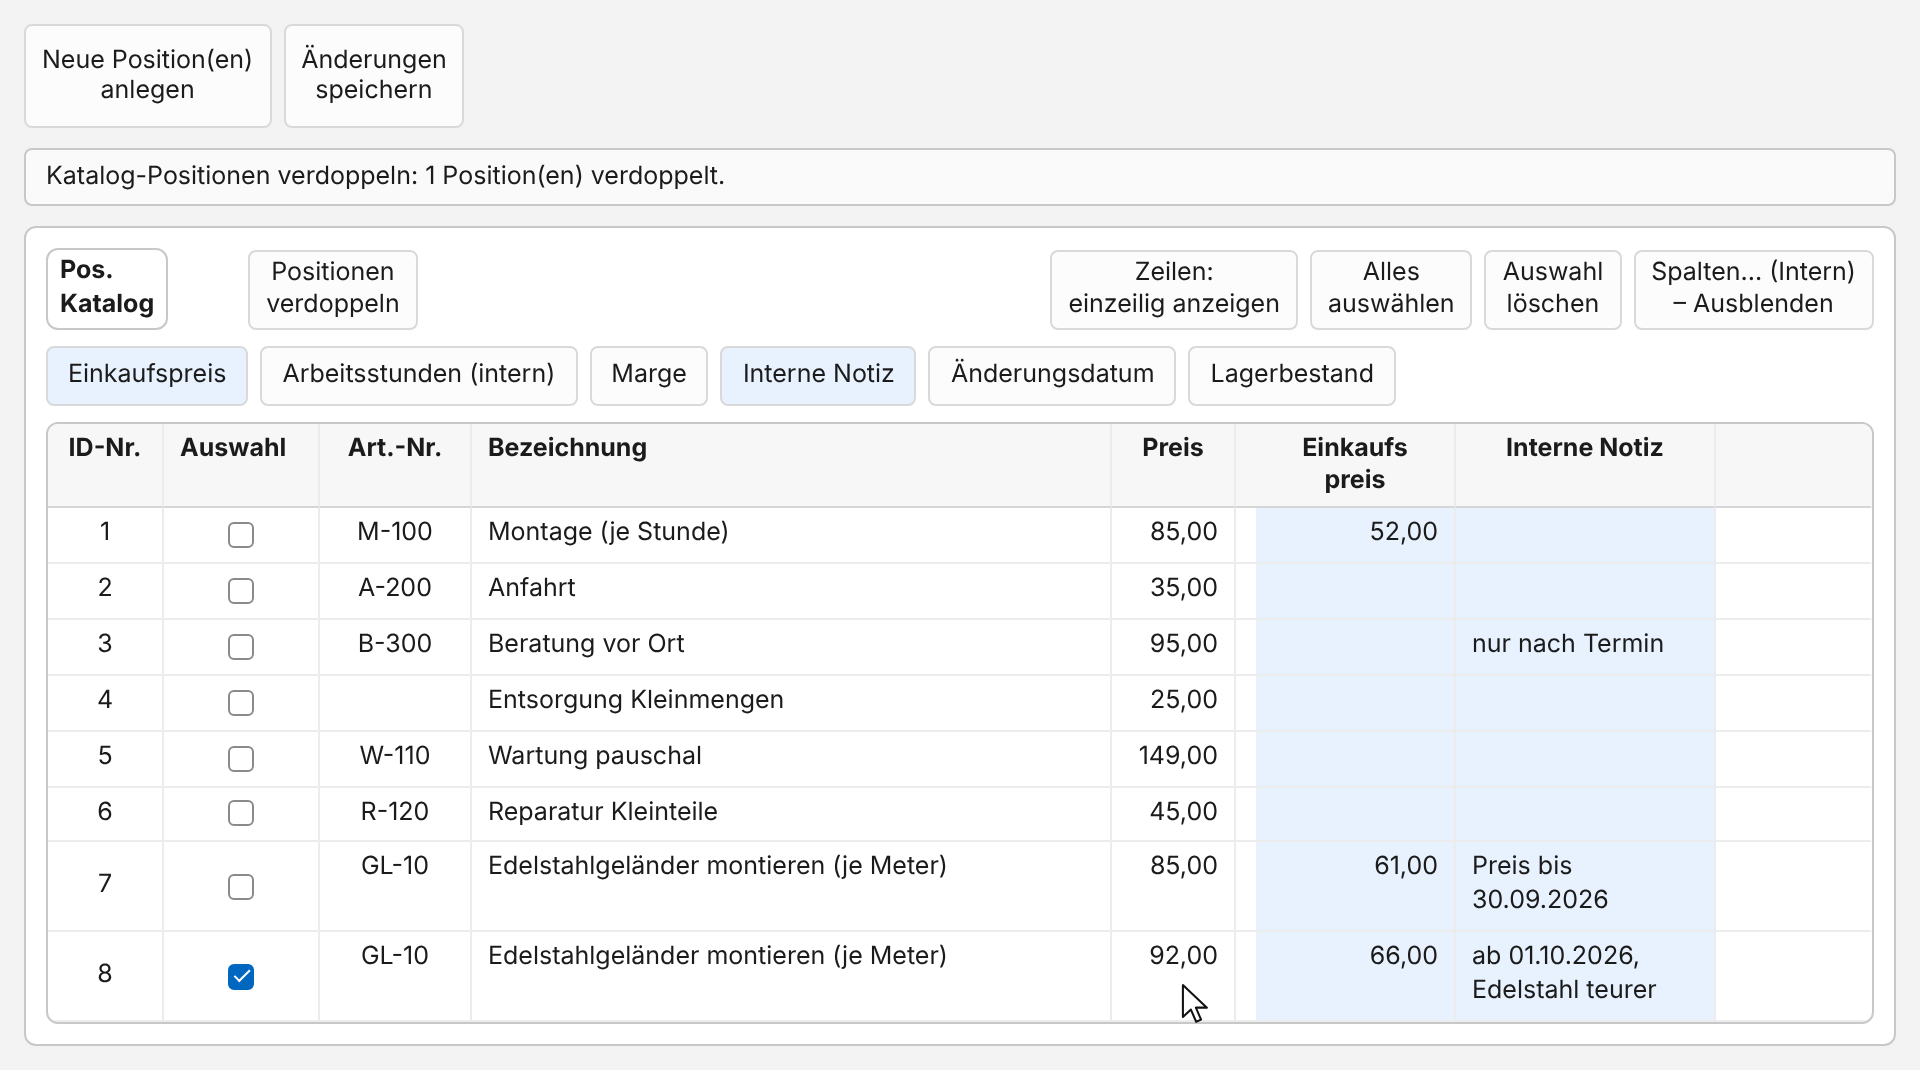The image size is (1920, 1070).
Task: Toggle the Arbeitsstunden (intern) column chip
Action: tap(419, 375)
